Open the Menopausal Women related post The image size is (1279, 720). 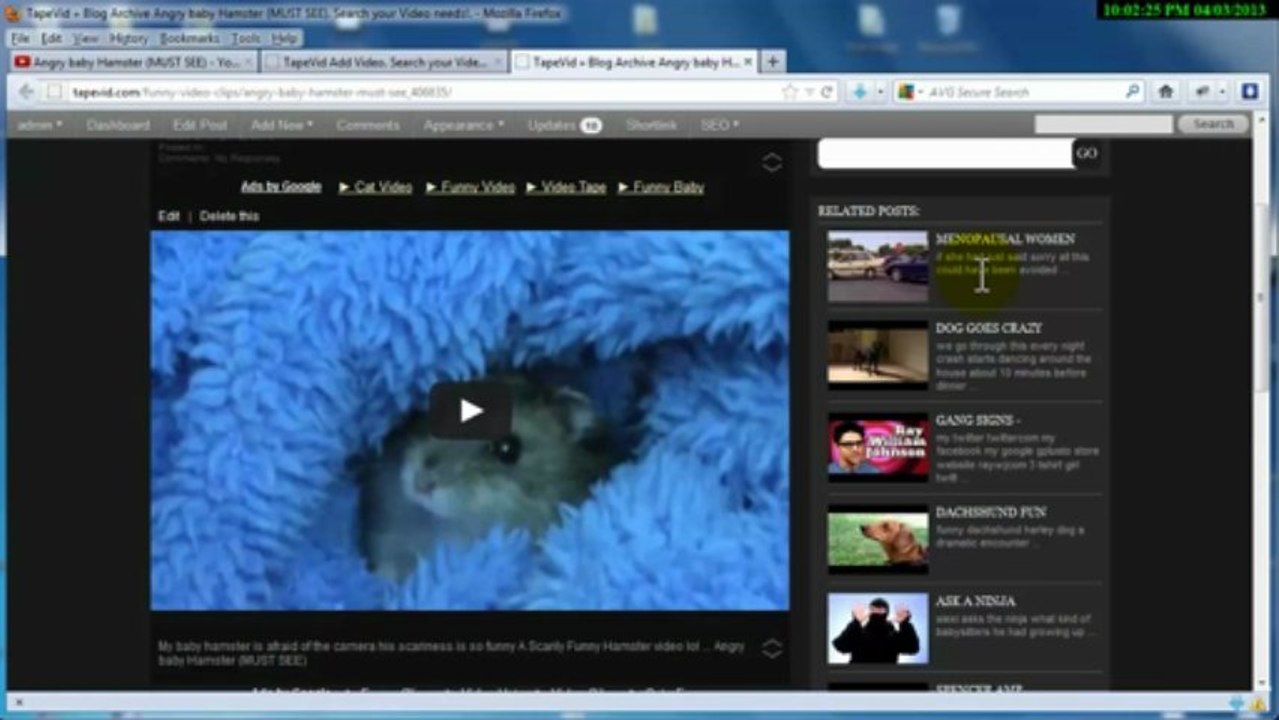point(1005,239)
